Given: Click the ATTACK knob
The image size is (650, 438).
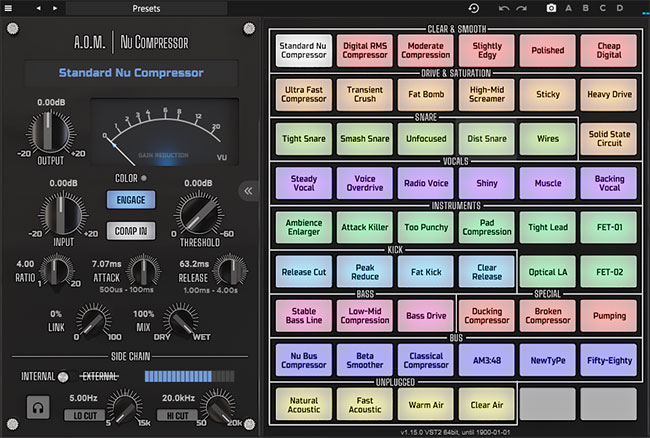Looking at the screenshot, I should pyautogui.click(x=143, y=271).
